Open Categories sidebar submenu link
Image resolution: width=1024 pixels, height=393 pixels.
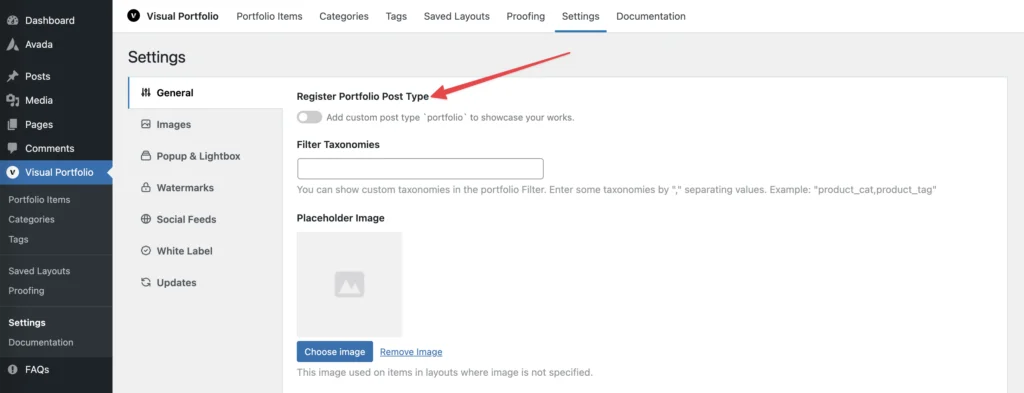31,219
